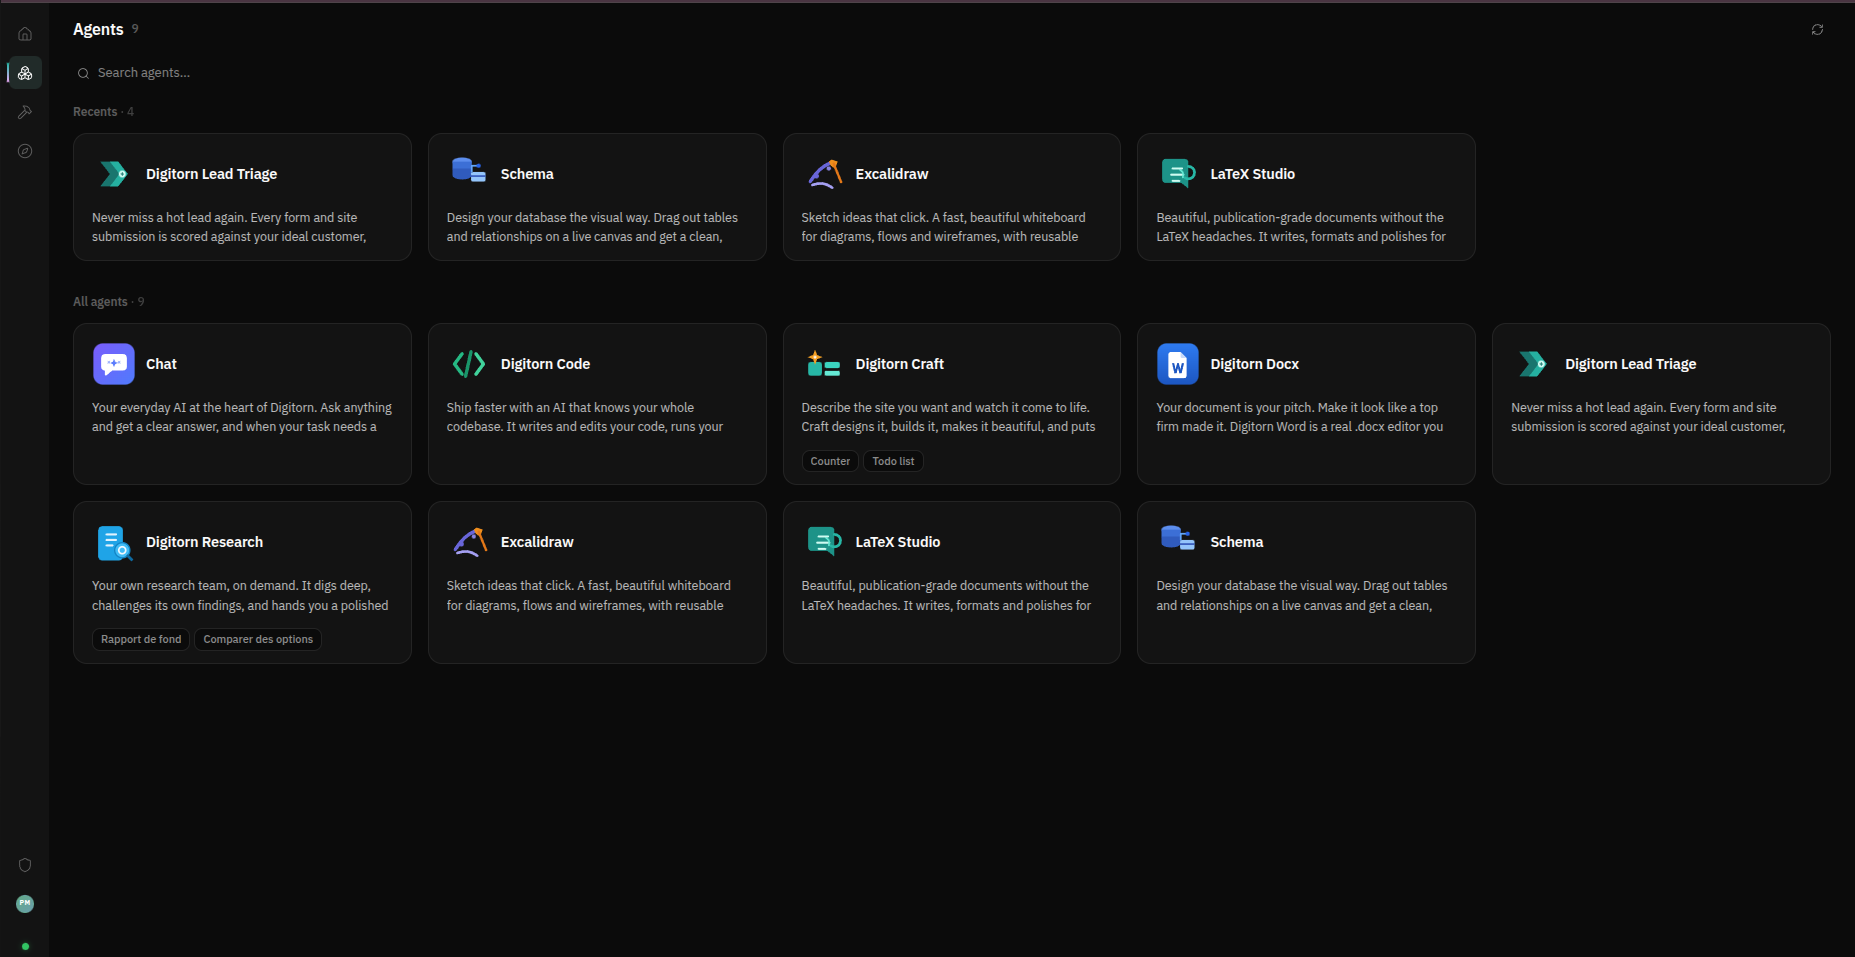
Task: Open the Digitorn Craft agent title
Action: pyautogui.click(x=900, y=364)
